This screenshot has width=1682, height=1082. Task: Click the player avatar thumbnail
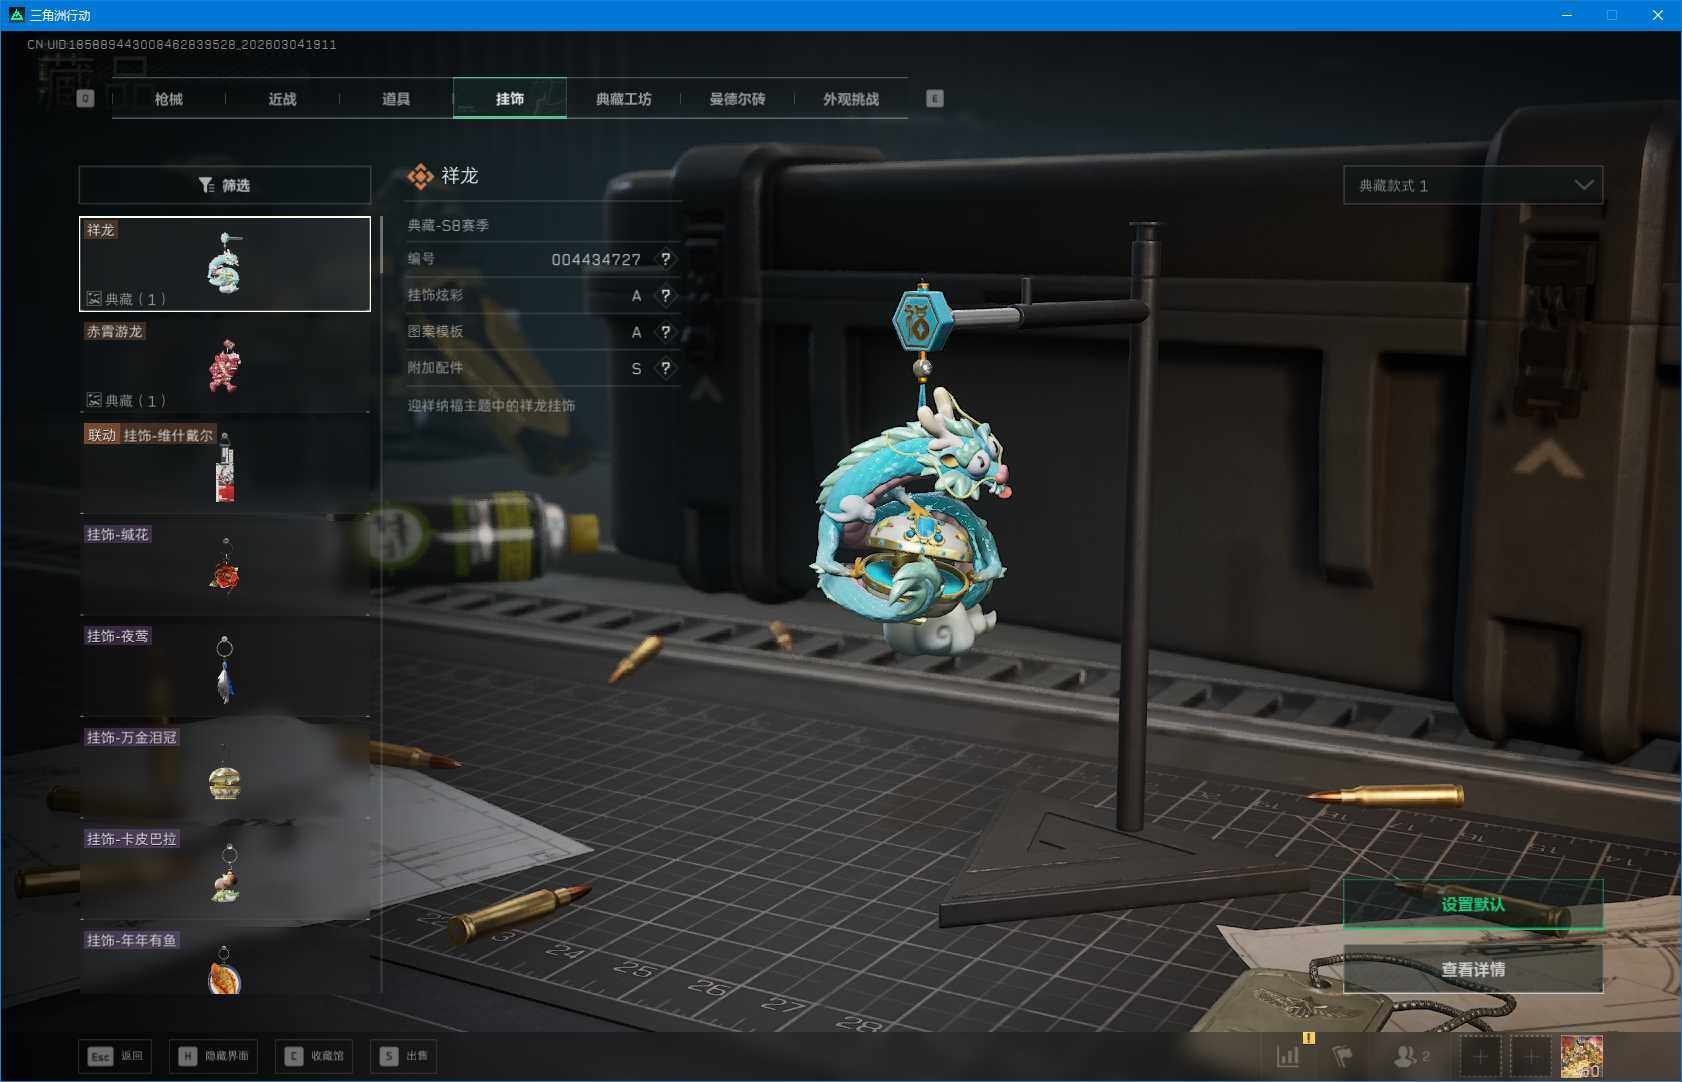pyautogui.click(x=1581, y=1056)
